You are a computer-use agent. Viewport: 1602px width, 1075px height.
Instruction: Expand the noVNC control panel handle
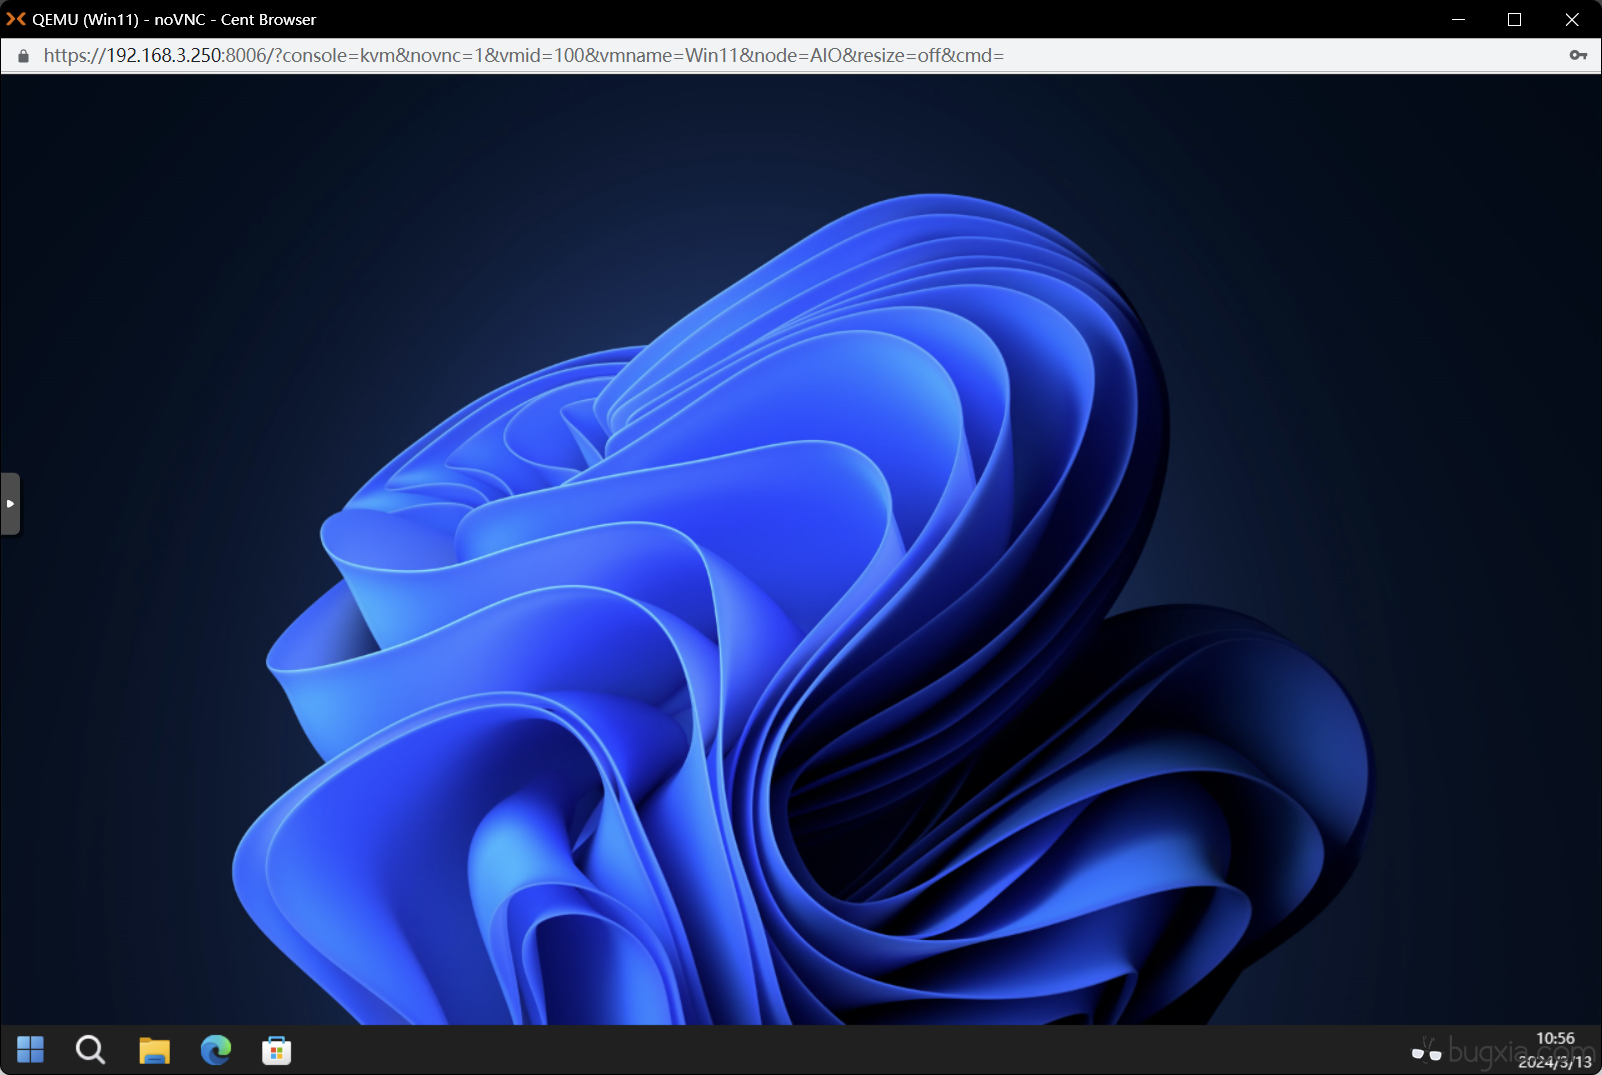coord(10,503)
